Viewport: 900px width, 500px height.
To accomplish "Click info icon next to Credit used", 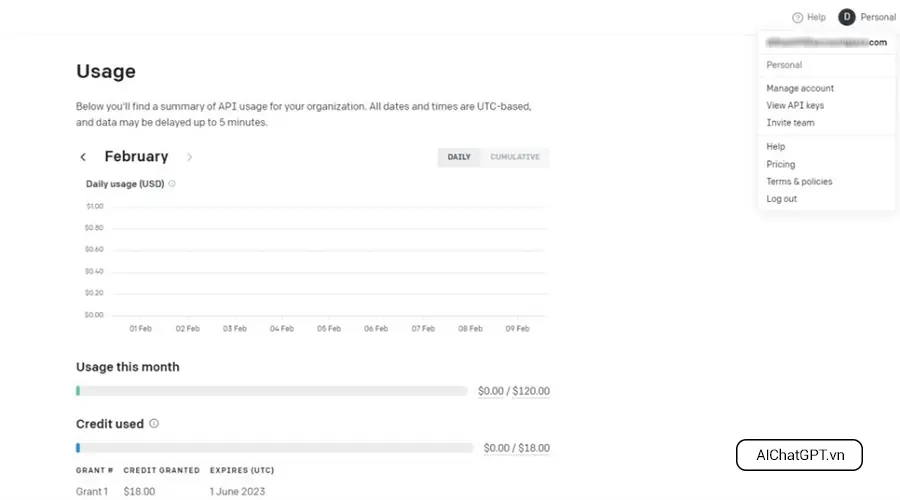I will [x=154, y=424].
